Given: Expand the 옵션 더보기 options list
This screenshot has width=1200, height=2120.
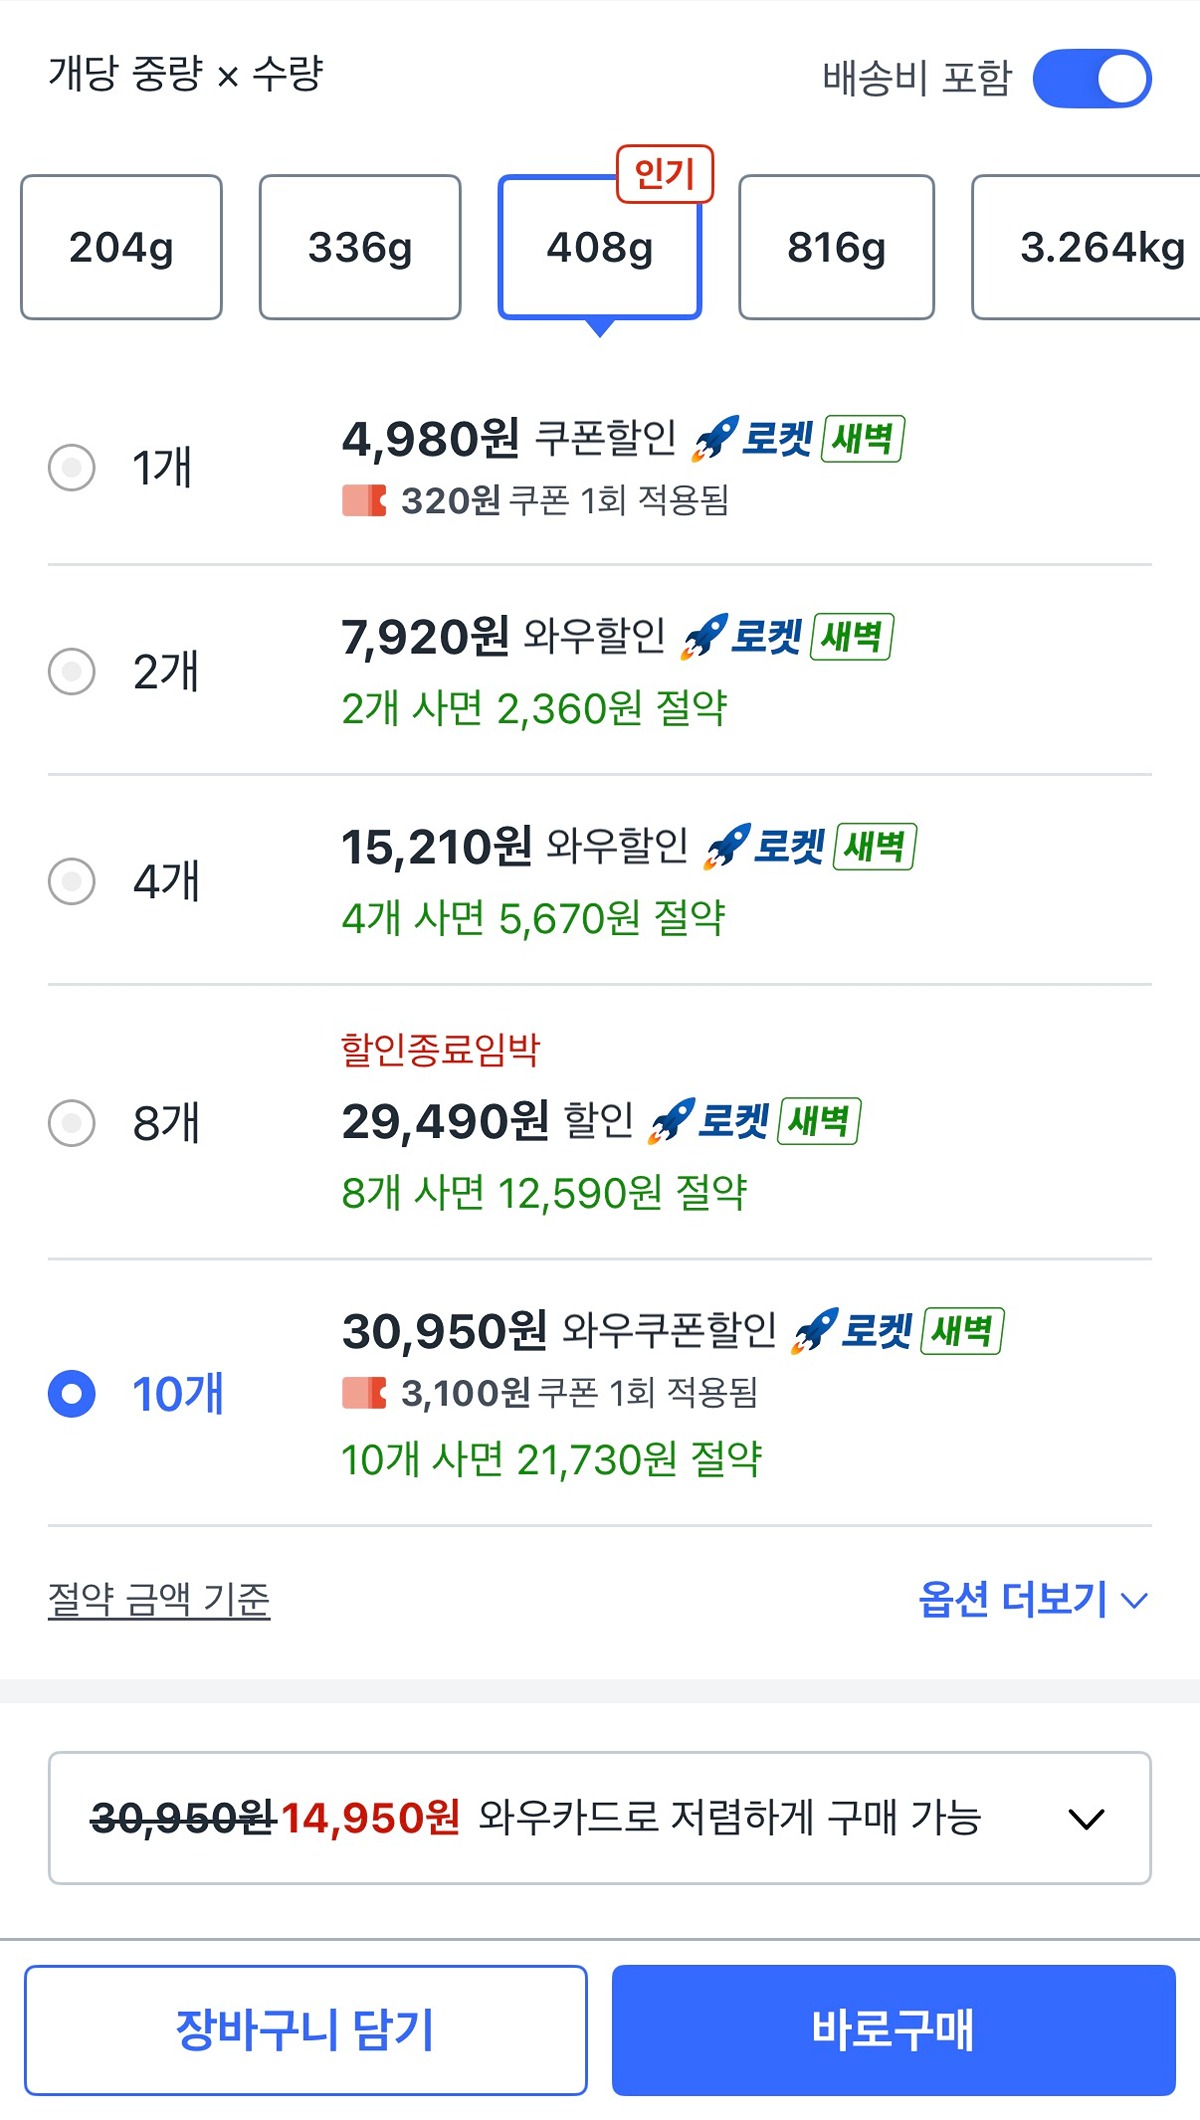Looking at the screenshot, I should tap(1032, 1599).
